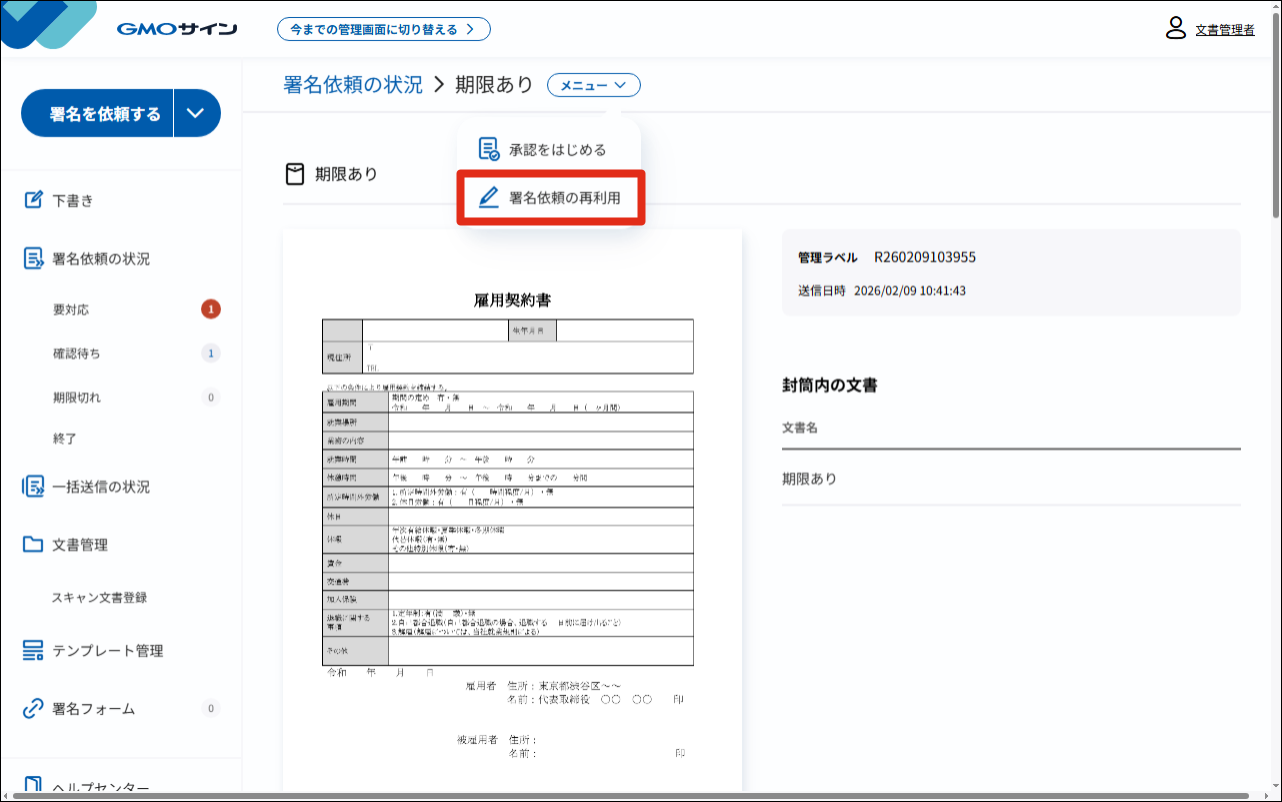This screenshot has height=802, width=1282.
Task: Click the 署名フォーム link icon
Action: [x=33, y=709]
